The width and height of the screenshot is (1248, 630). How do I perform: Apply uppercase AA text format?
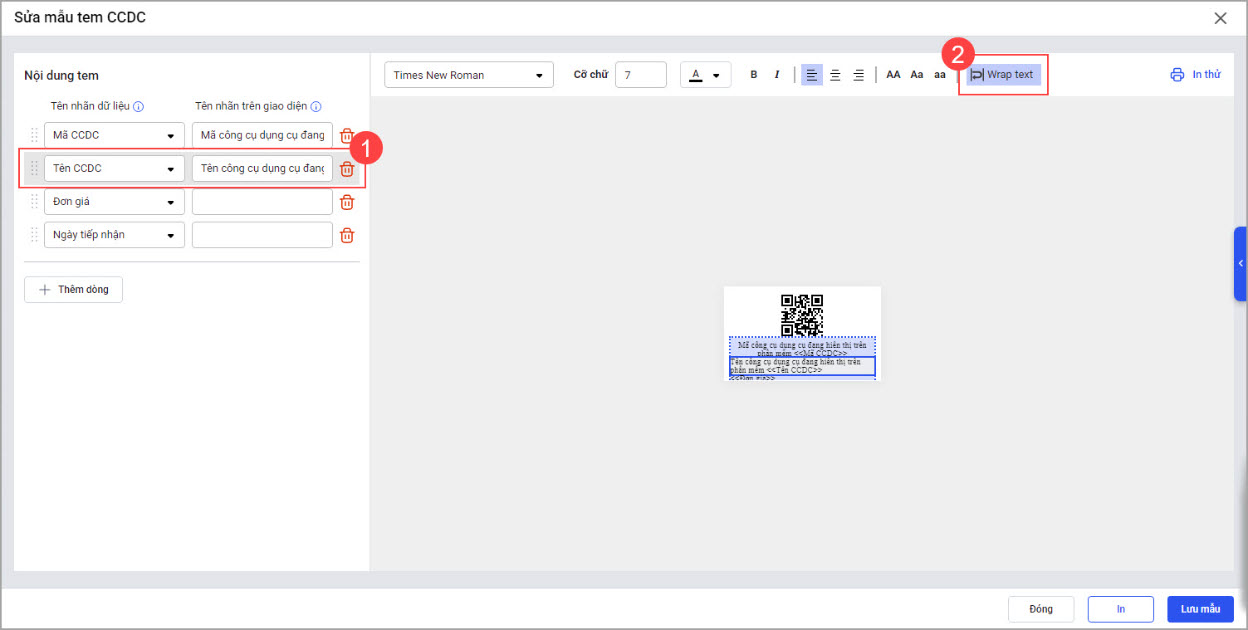click(893, 75)
